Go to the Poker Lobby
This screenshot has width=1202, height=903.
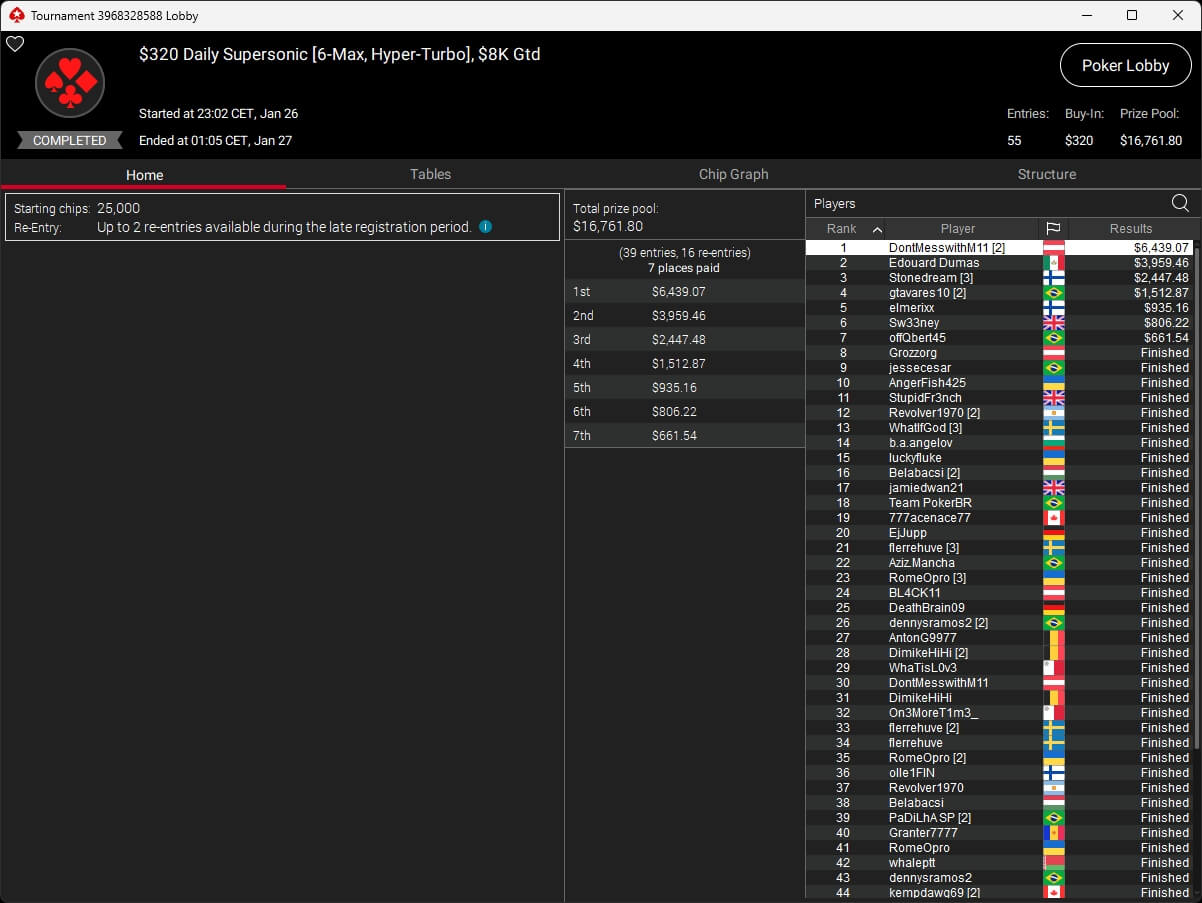coord(1125,66)
